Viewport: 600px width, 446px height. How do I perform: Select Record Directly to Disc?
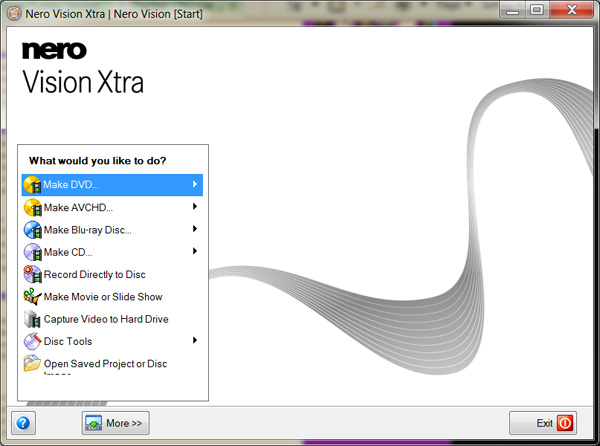click(x=112, y=274)
